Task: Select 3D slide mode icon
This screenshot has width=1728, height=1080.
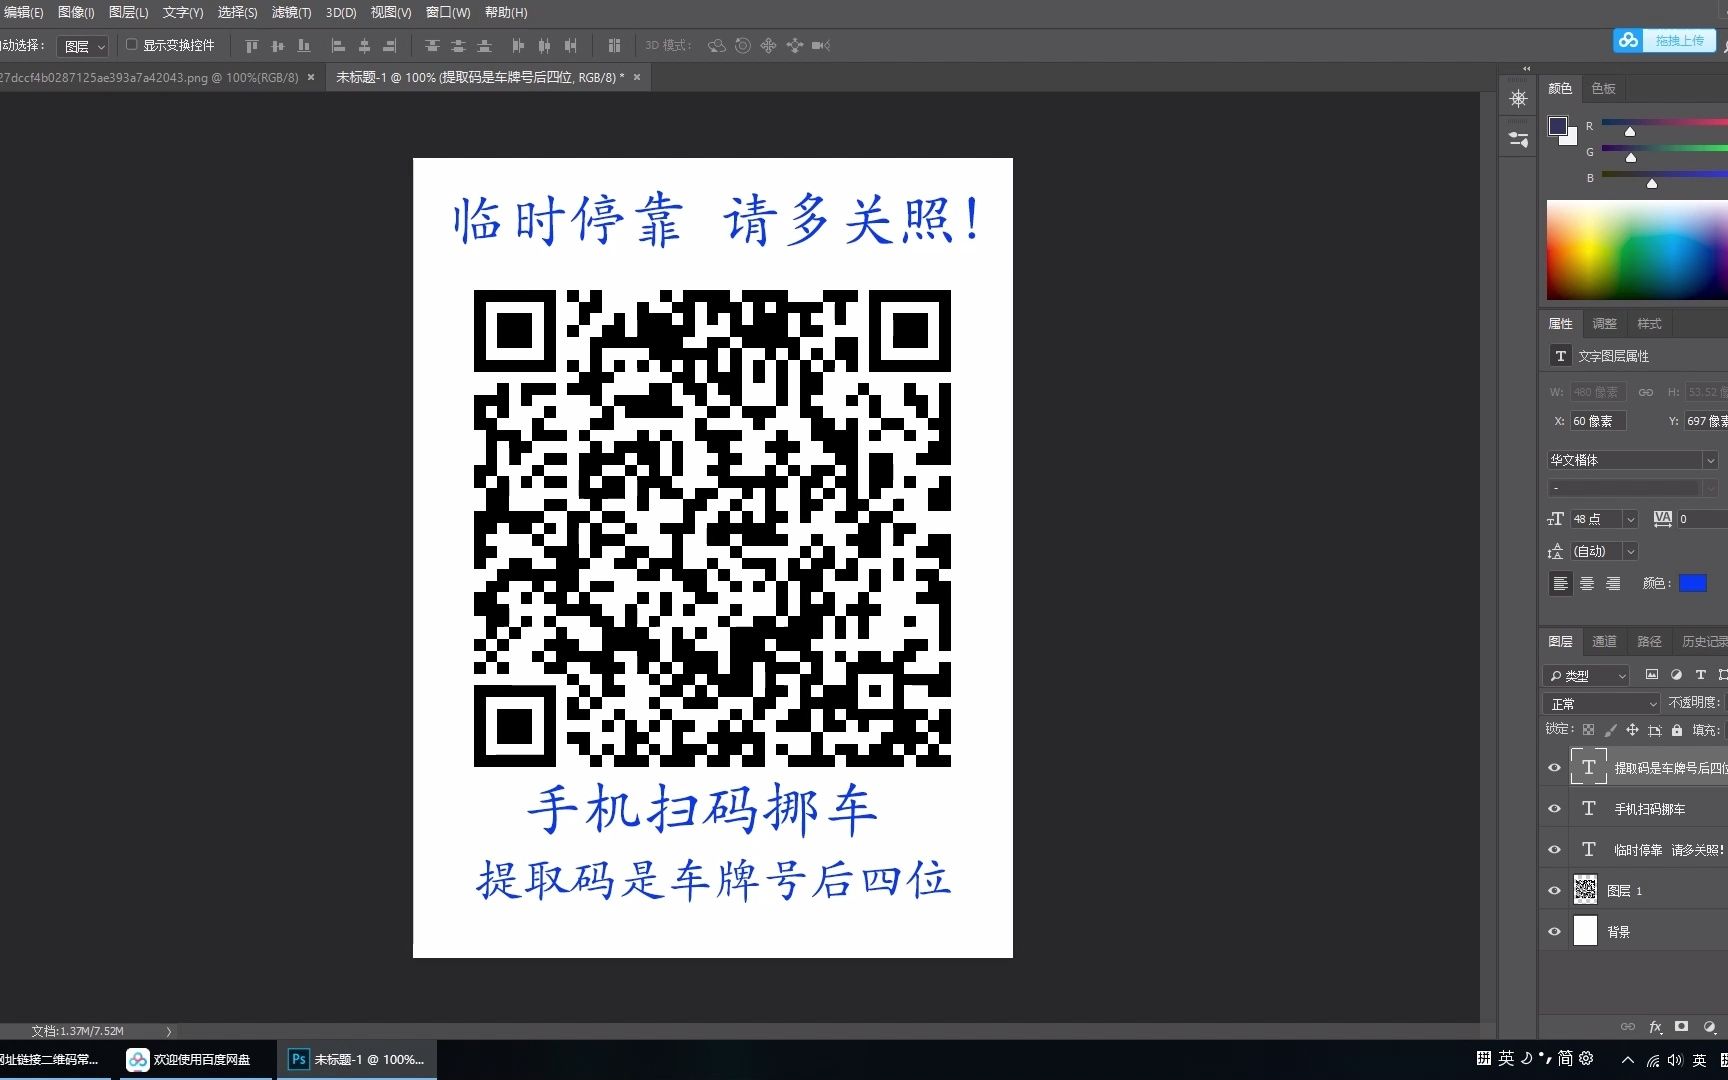Action: click(795, 46)
